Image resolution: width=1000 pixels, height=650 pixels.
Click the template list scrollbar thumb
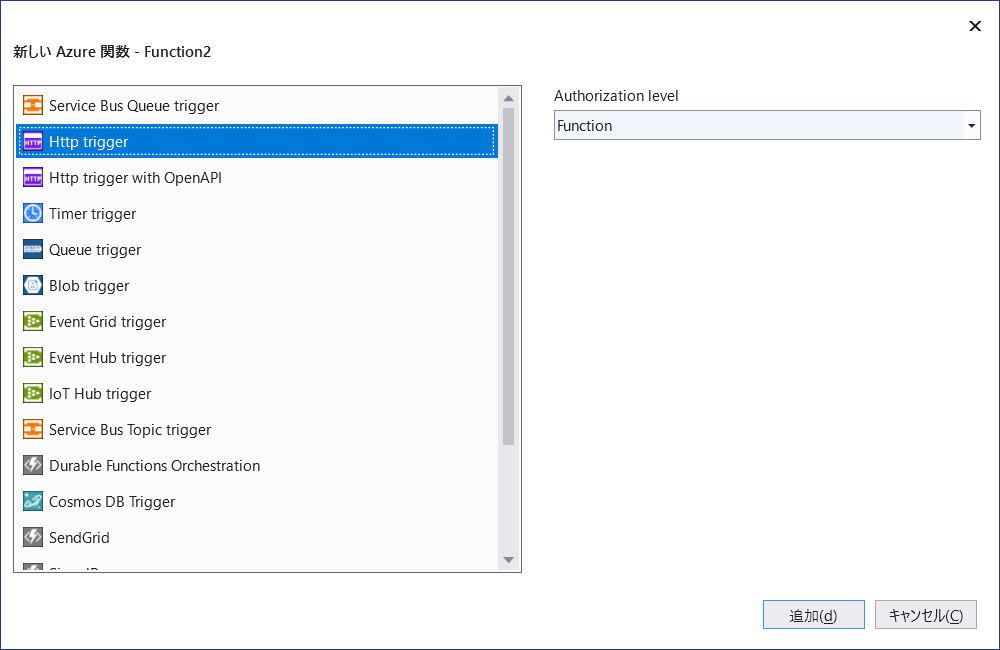point(508,276)
